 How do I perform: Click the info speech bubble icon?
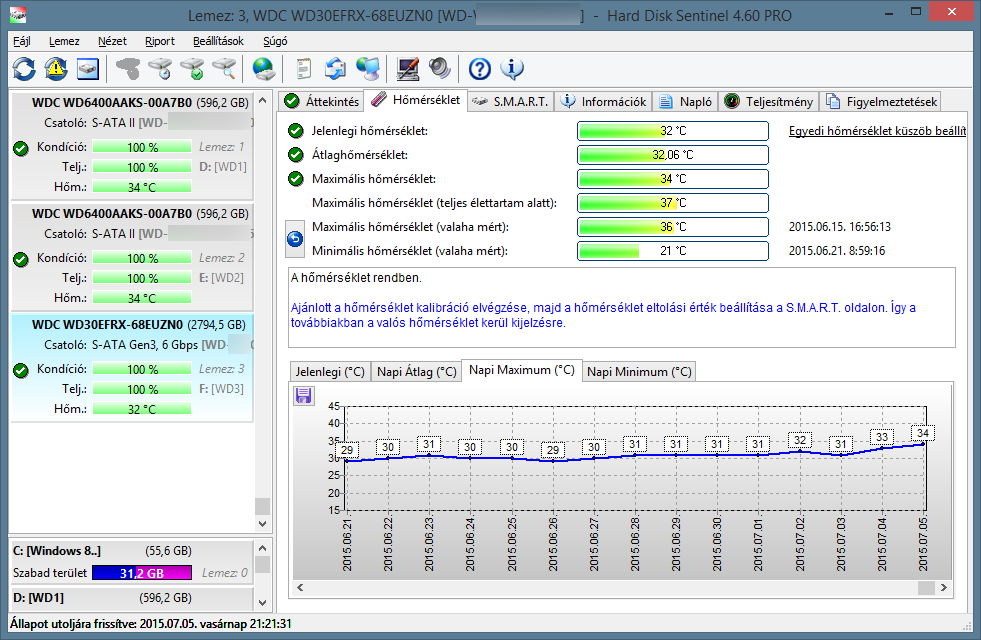[512, 69]
